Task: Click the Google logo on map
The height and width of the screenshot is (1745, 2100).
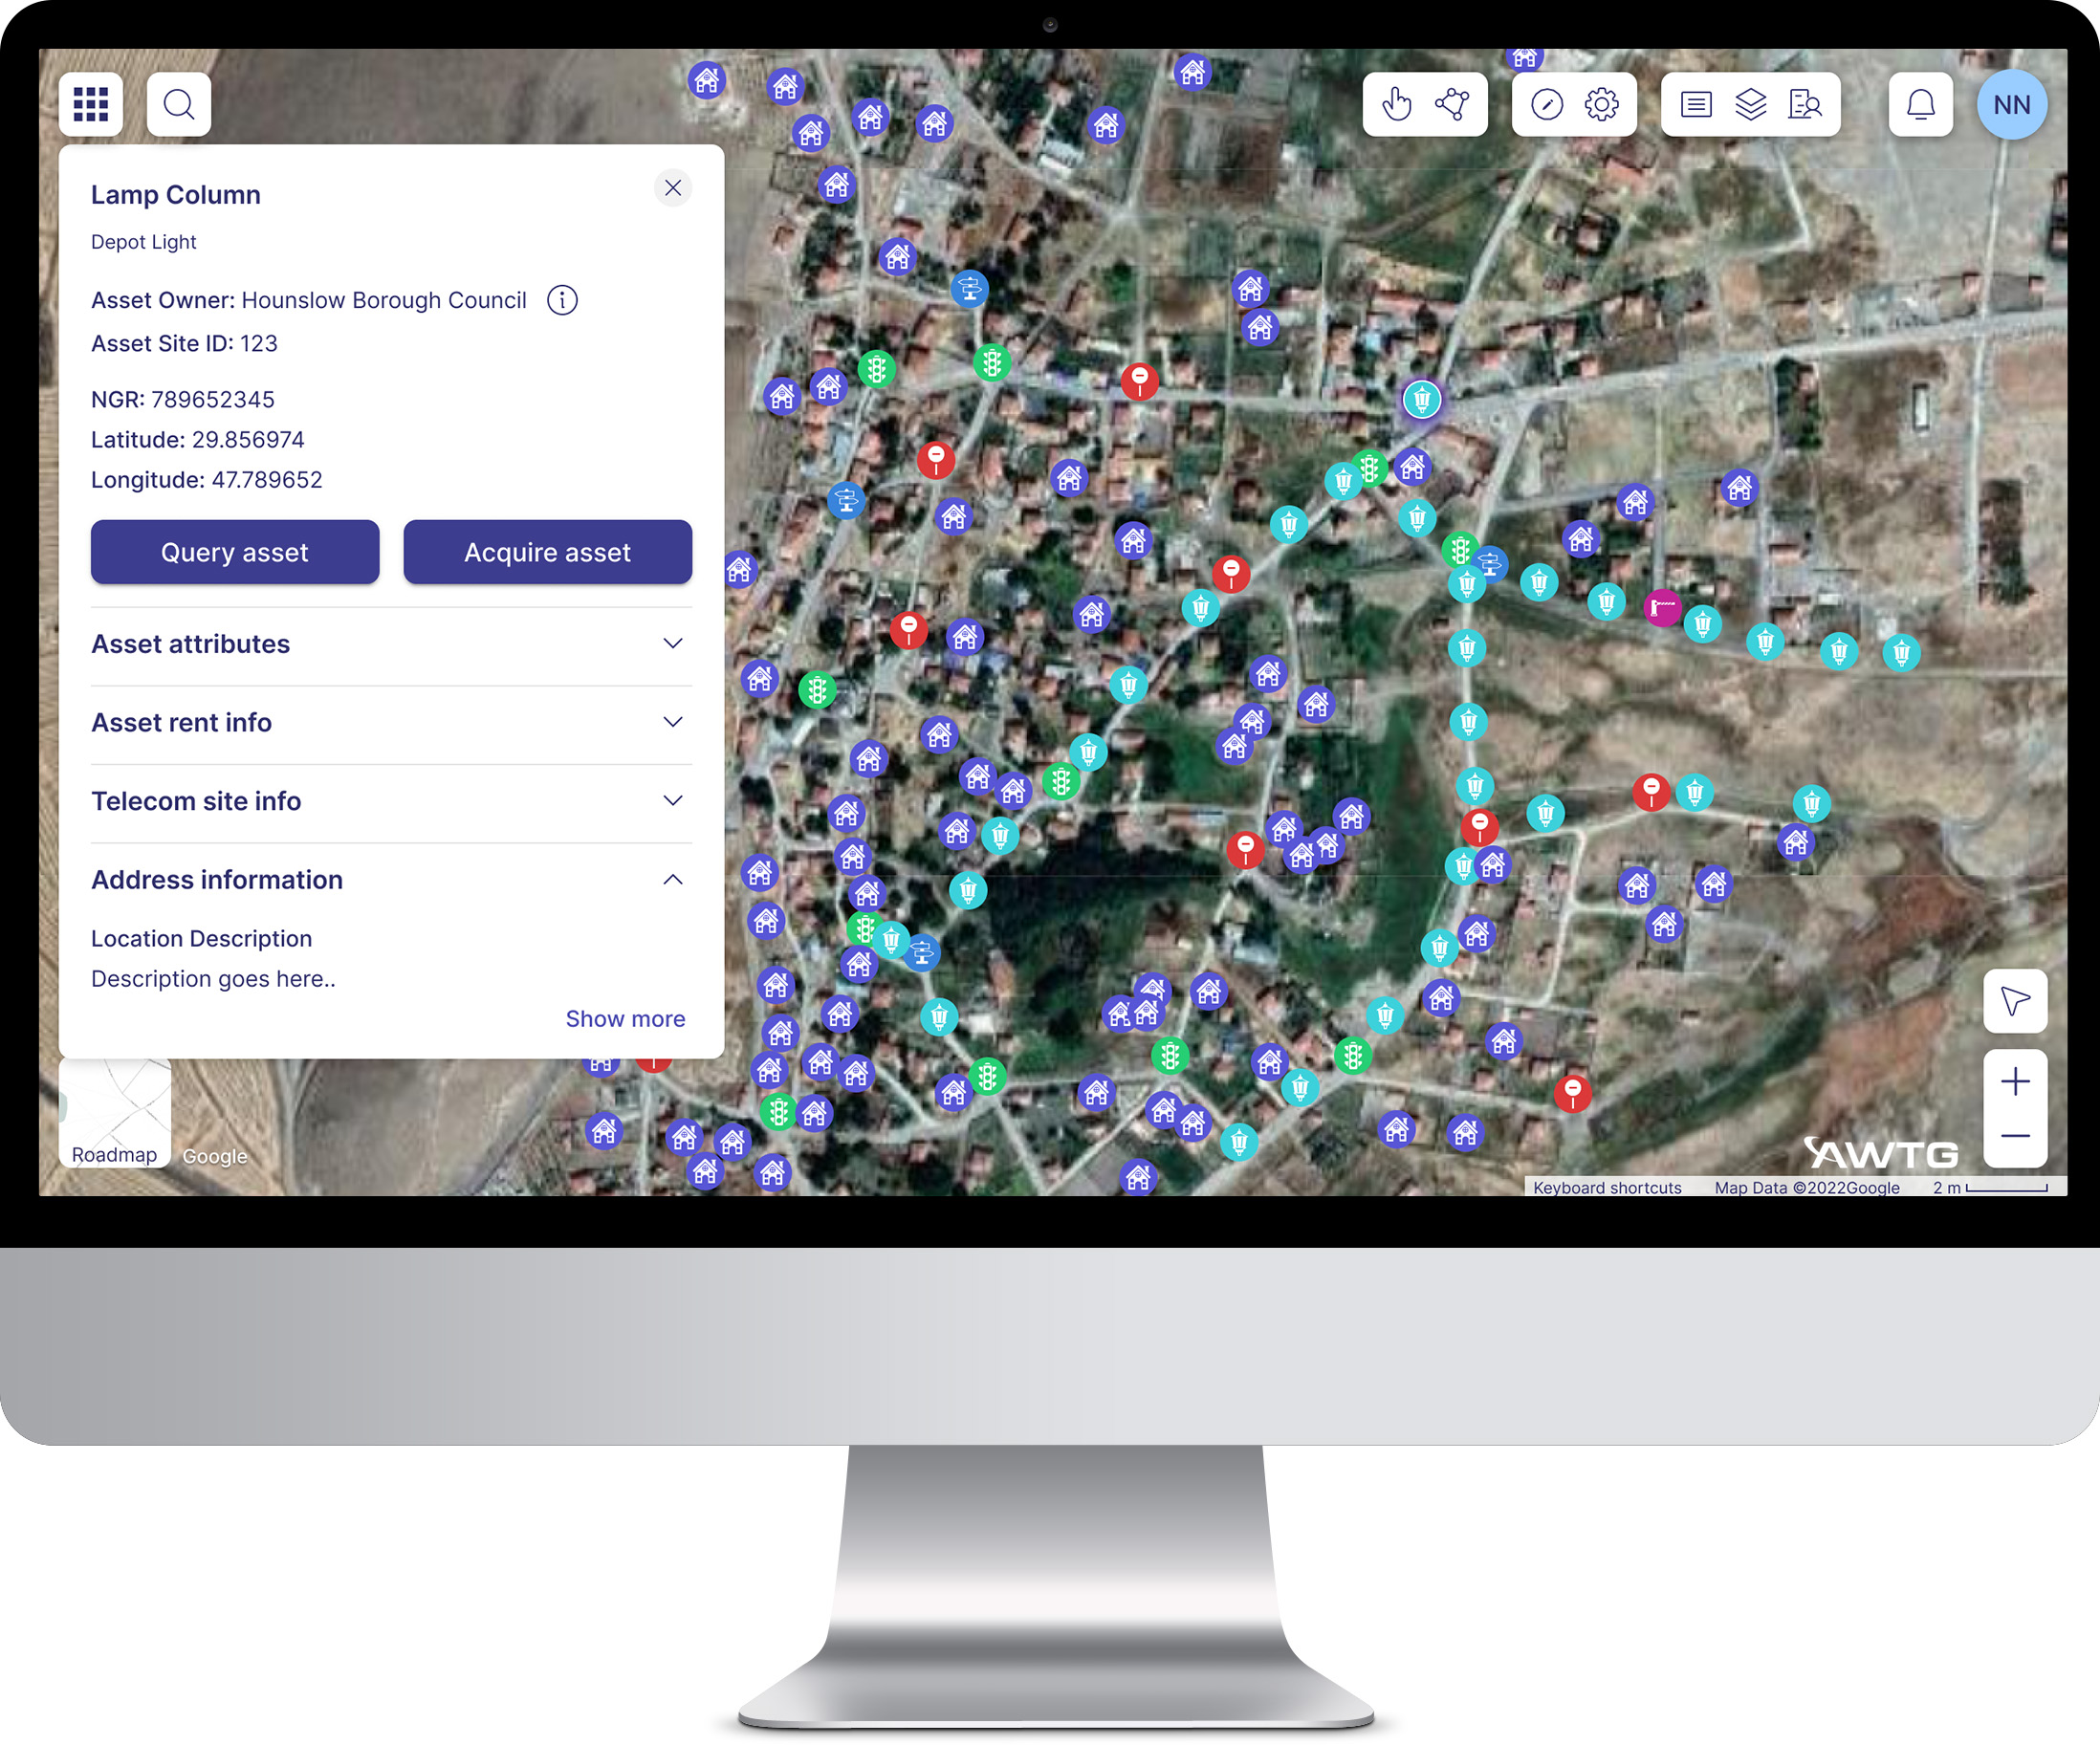Action: [215, 1157]
